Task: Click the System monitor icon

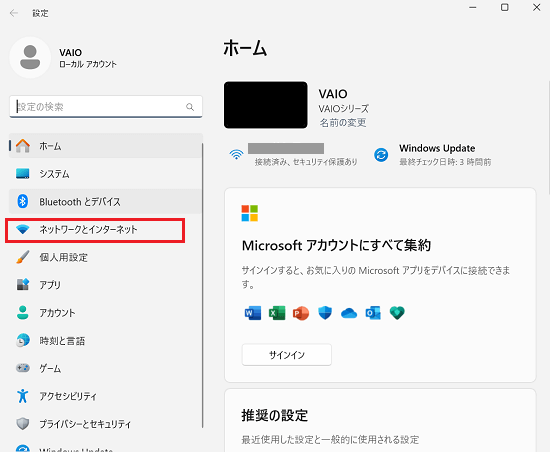Action: click(x=23, y=174)
